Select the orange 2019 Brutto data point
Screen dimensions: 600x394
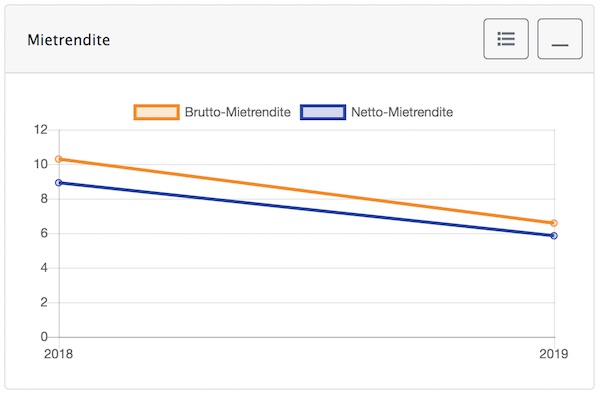click(554, 223)
